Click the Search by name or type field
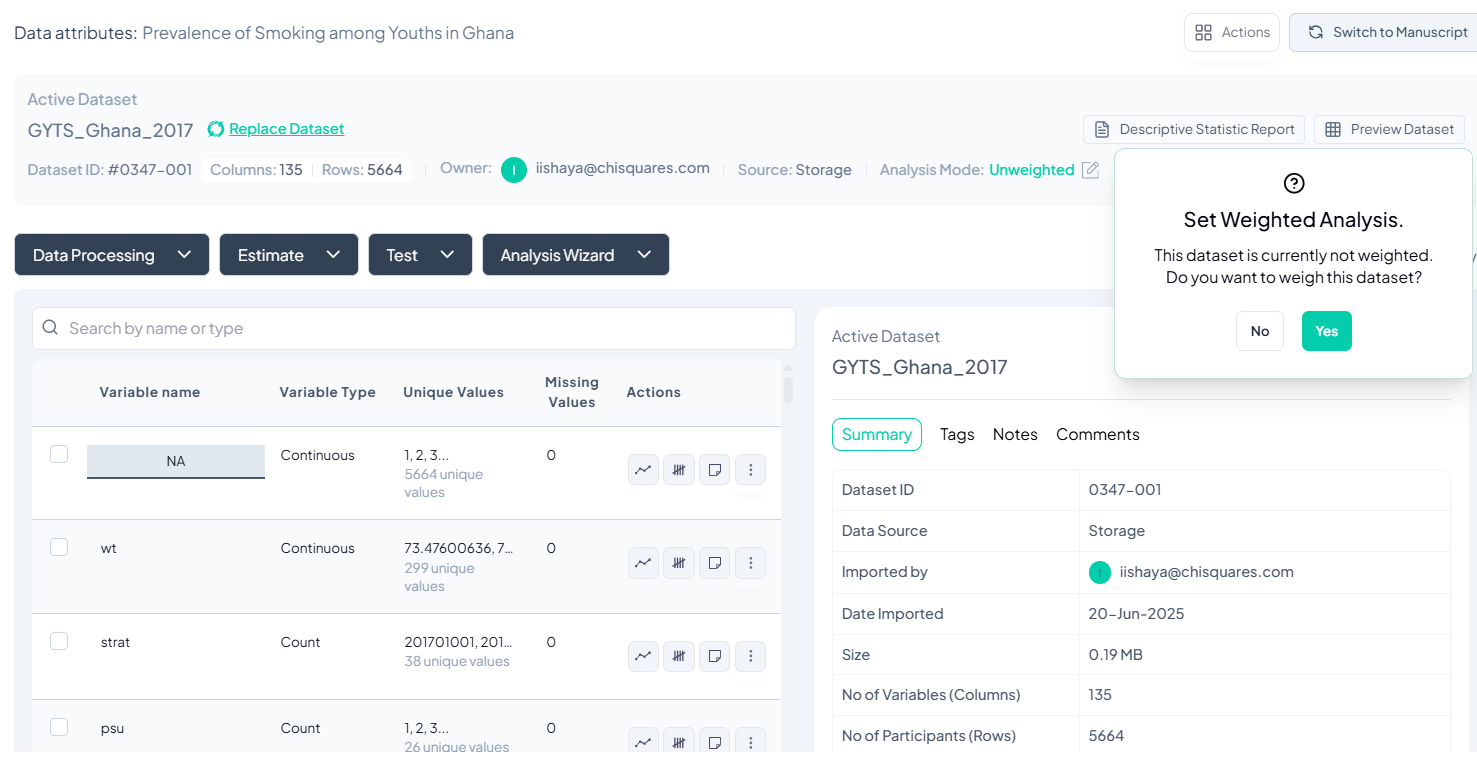The width and height of the screenshot is (1477, 757). (414, 328)
